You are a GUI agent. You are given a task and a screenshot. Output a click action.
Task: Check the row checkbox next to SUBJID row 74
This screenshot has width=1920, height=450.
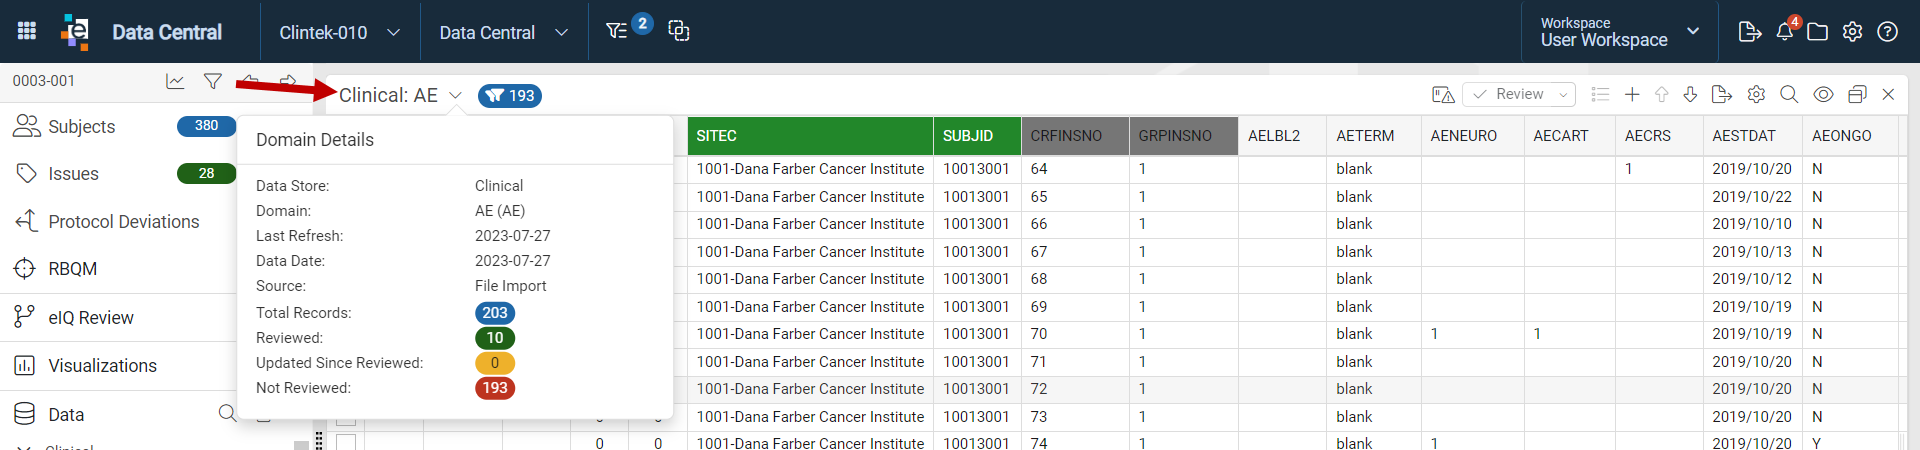[x=346, y=442]
